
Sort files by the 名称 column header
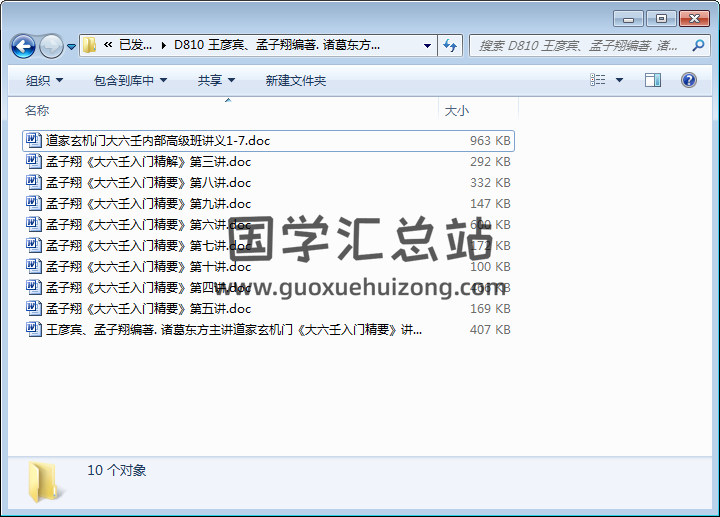click(x=37, y=110)
